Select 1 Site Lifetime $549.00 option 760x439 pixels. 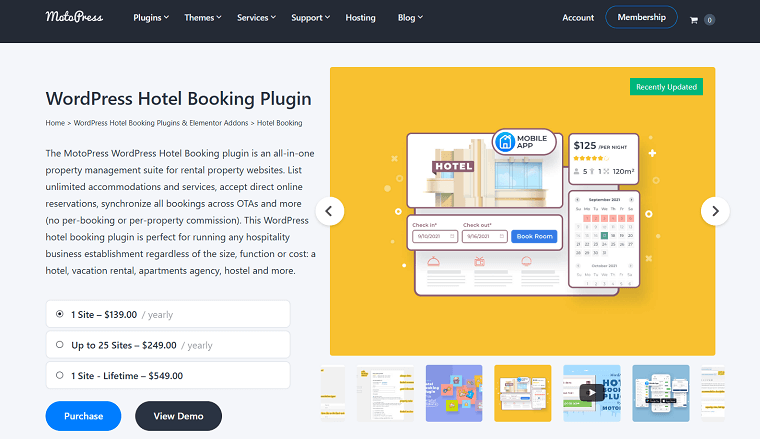168,375
